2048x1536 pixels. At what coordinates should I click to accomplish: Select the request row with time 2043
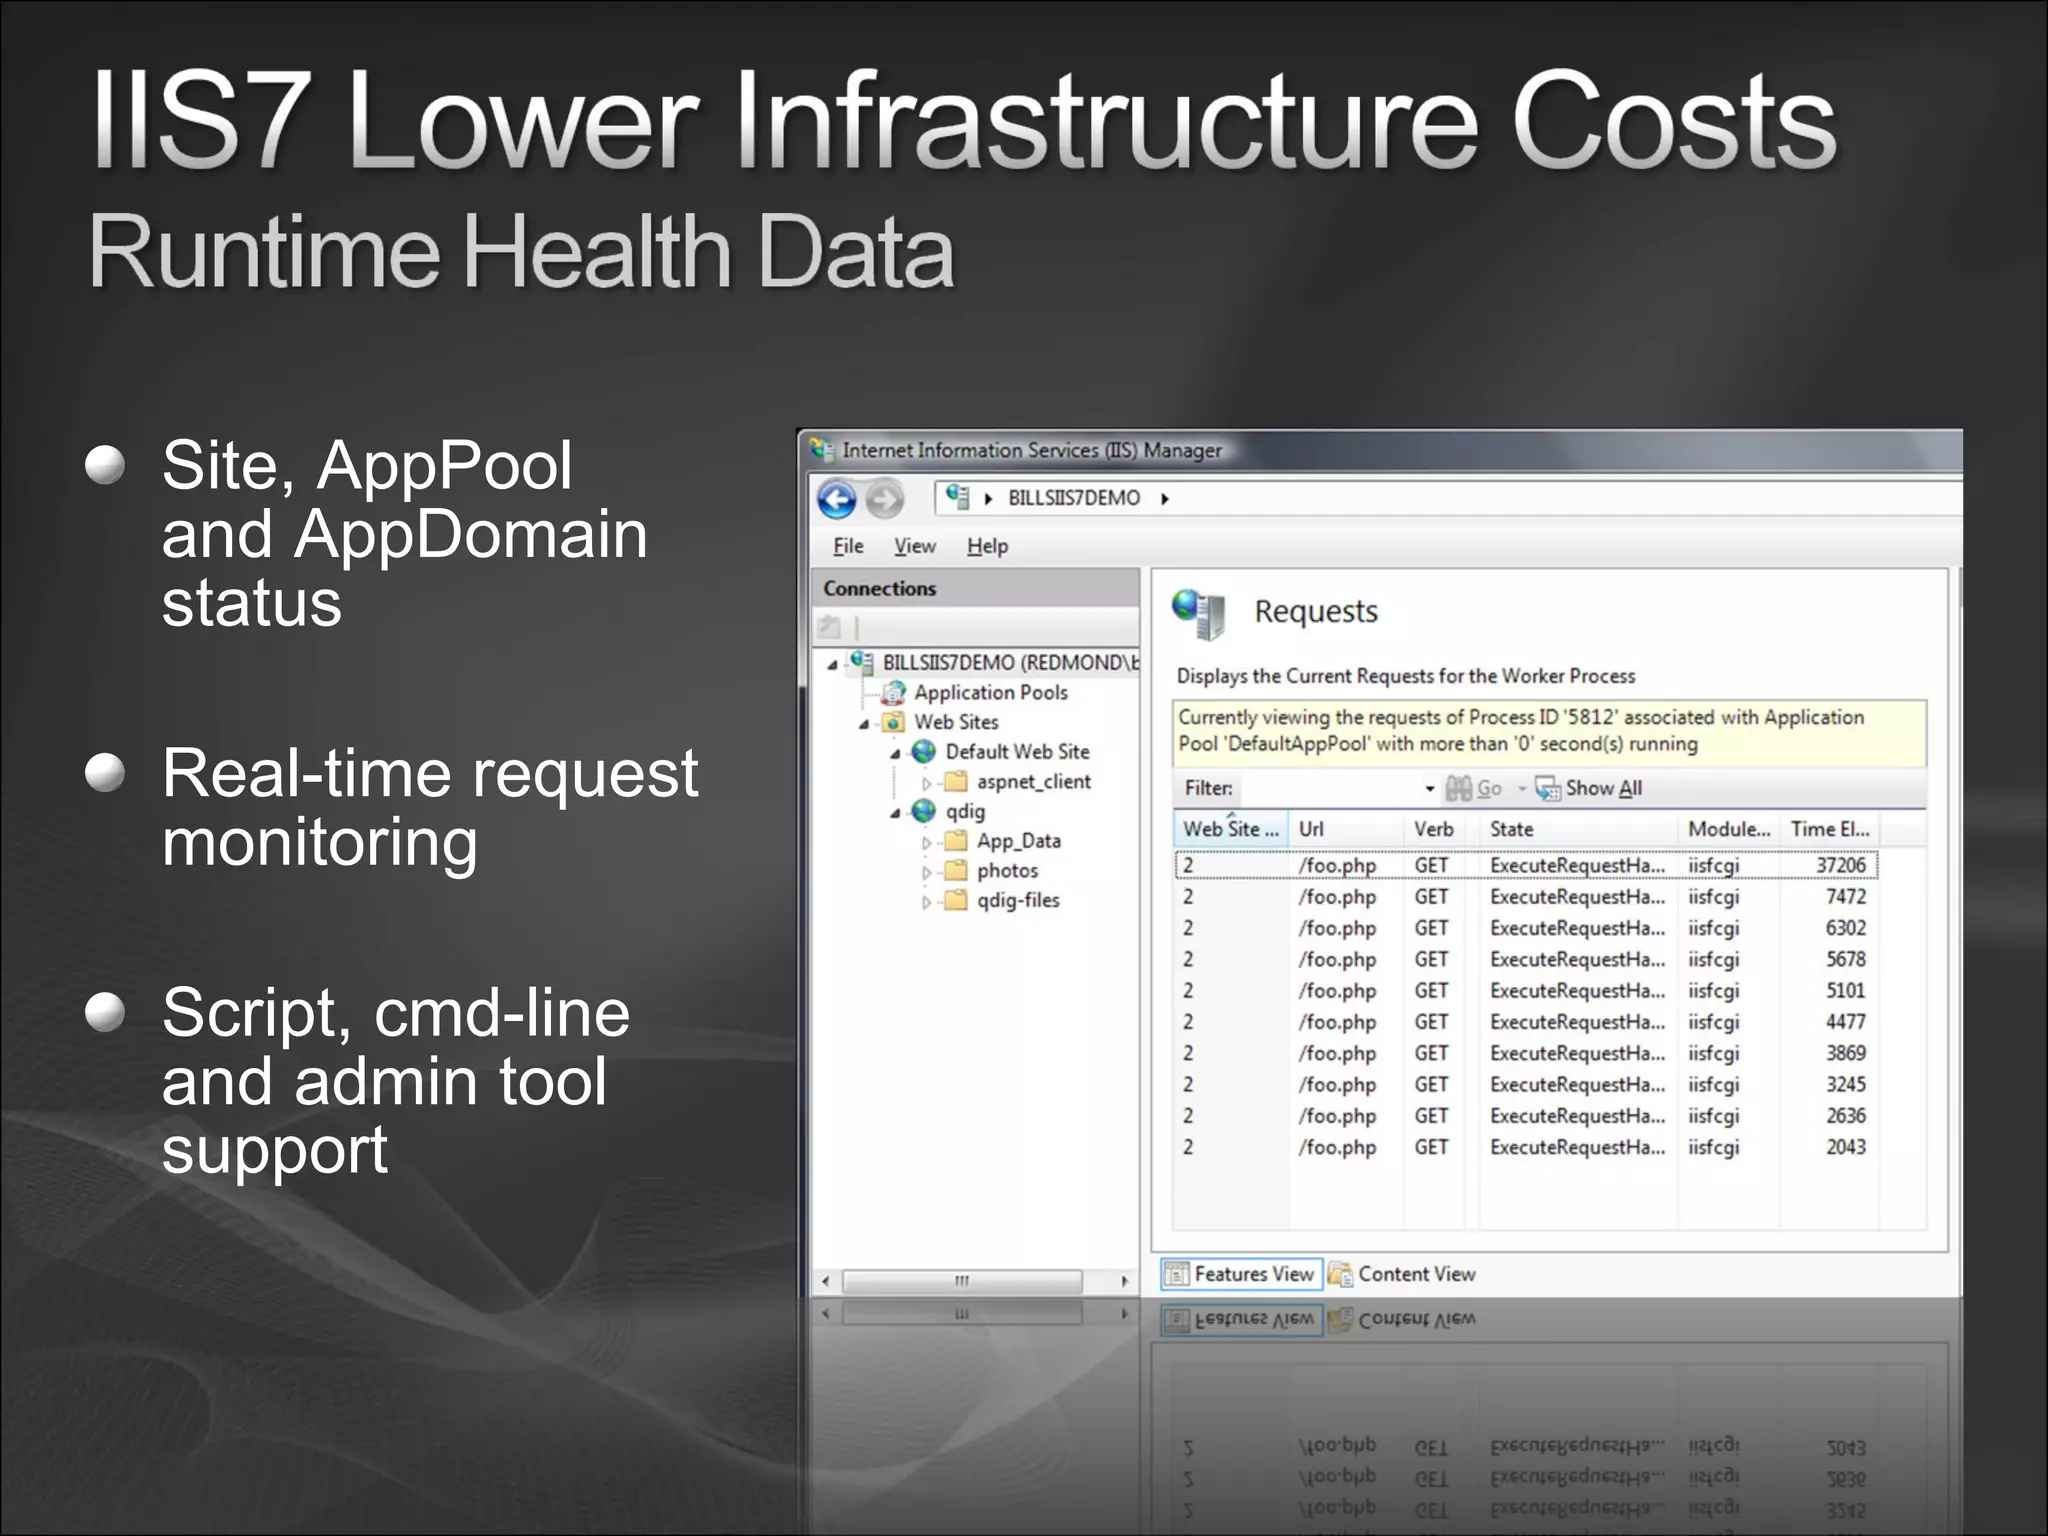[1526, 1147]
